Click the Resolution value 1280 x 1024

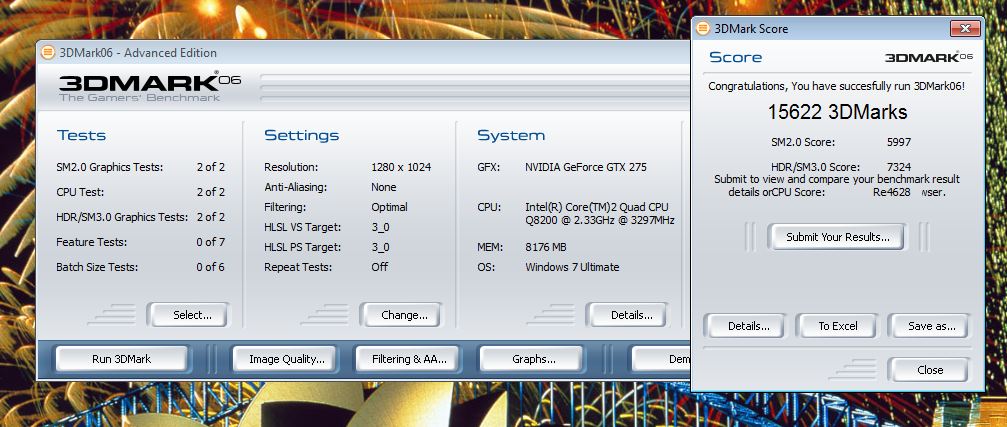401,167
